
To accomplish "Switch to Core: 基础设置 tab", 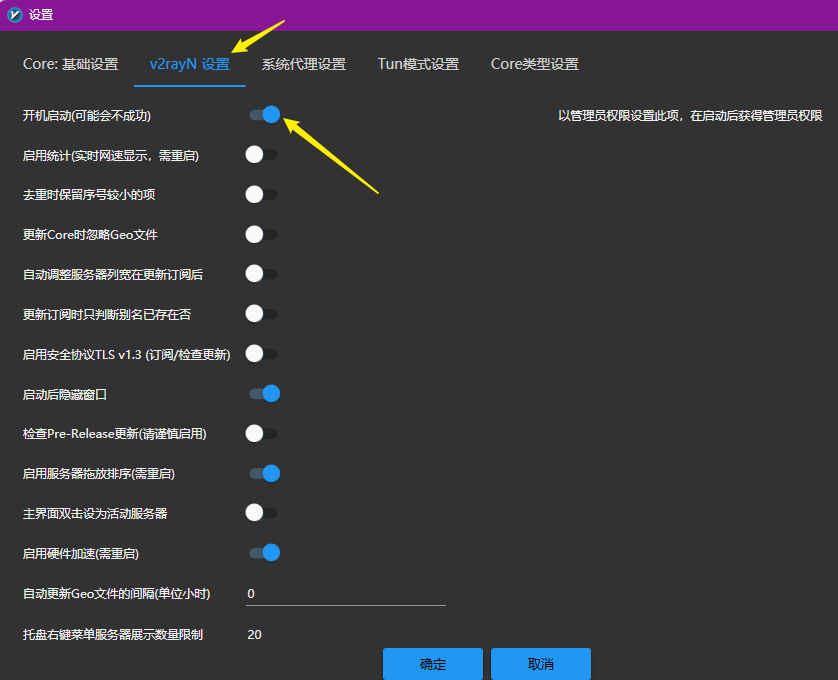I will [70, 64].
